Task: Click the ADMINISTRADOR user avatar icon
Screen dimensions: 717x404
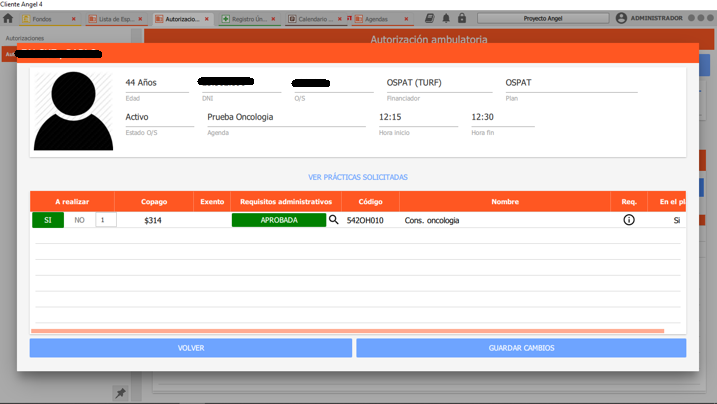Action: pos(621,18)
